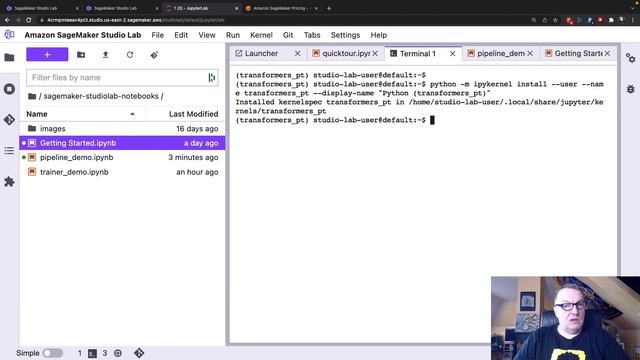Image resolution: width=640 pixels, height=360 pixels.
Task: Close the Launcher tab
Action: click(298, 53)
